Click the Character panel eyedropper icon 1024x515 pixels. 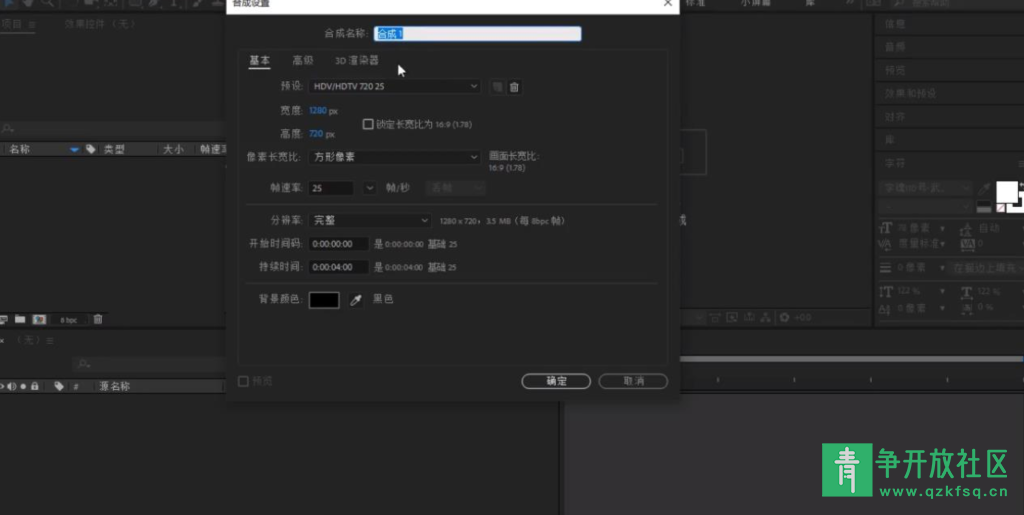[x=984, y=189]
